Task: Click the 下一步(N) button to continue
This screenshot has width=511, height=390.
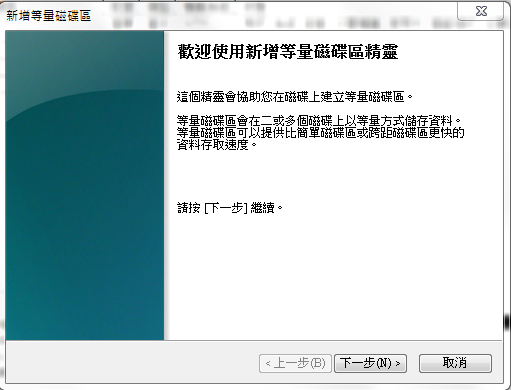Action: 370,363
